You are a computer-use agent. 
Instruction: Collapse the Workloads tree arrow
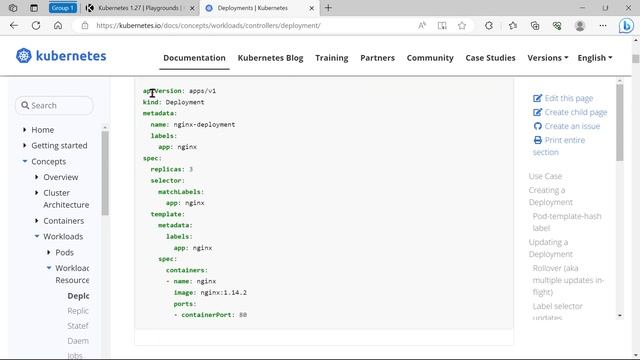tap(37, 236)
